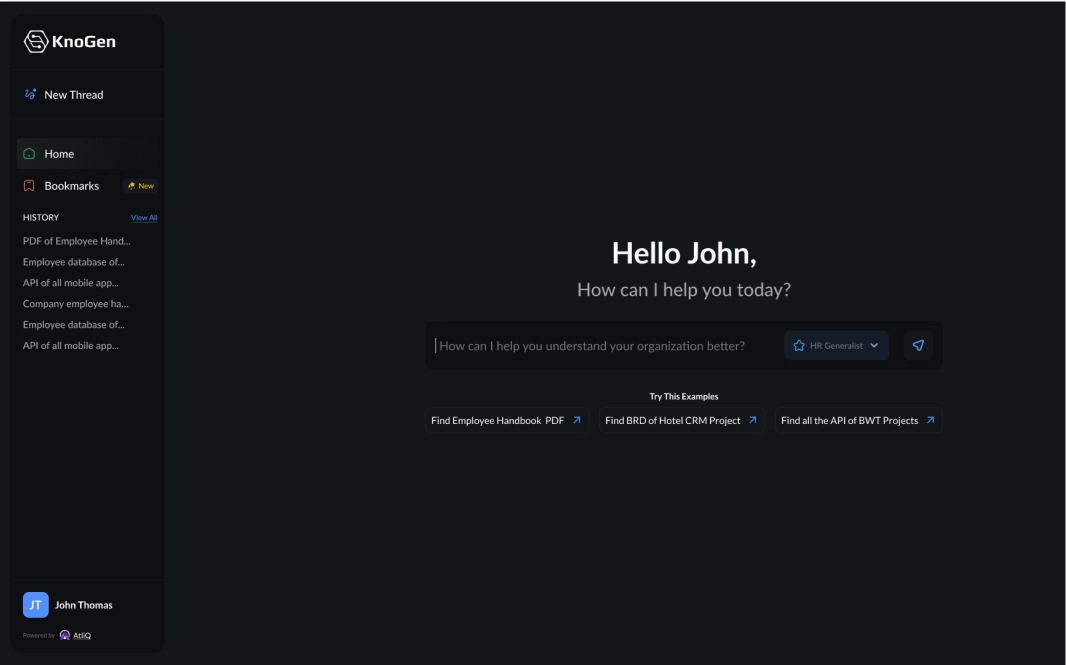Screen dimensions: 1066x665
Task: Expand the HR Generalist dropdown chevron
Action: click(874, 346)
